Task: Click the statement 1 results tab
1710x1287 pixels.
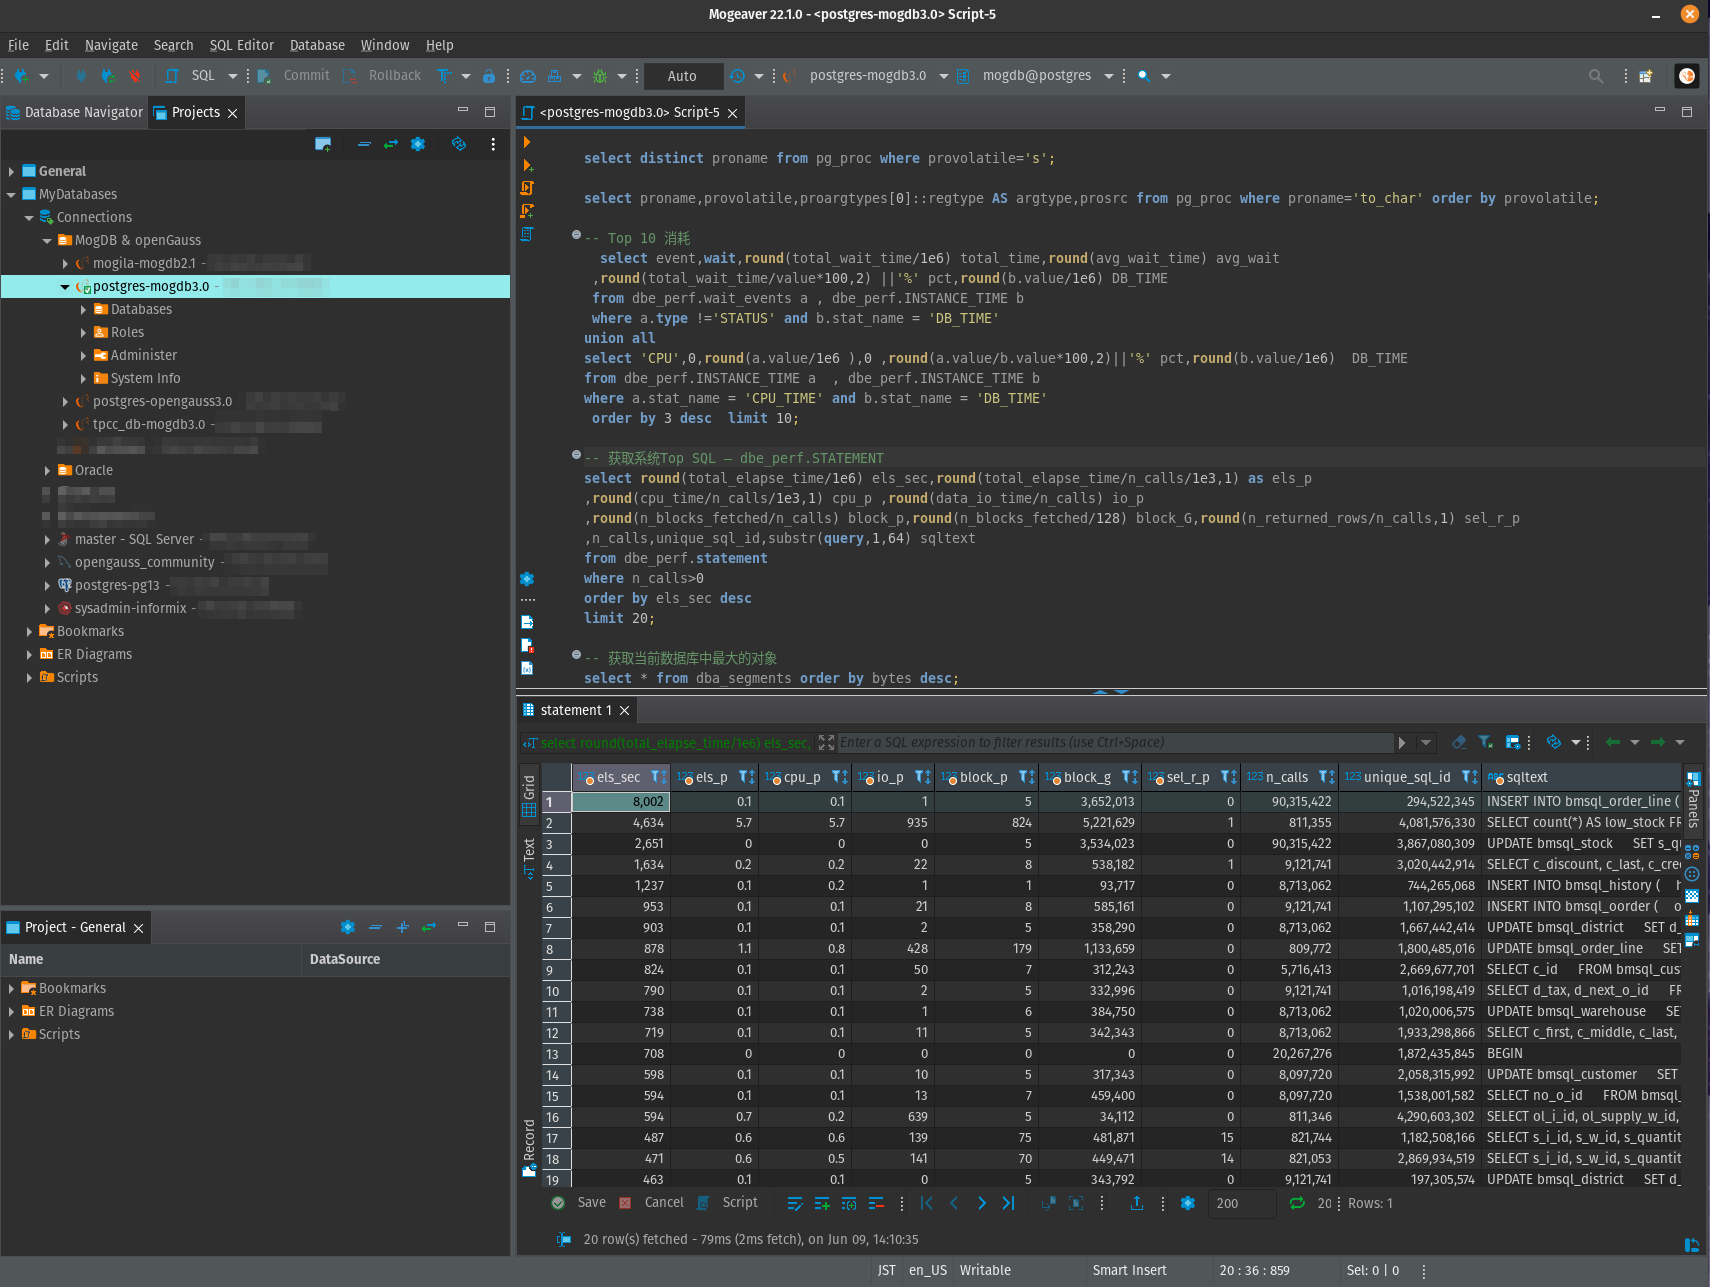Action: 575,710
